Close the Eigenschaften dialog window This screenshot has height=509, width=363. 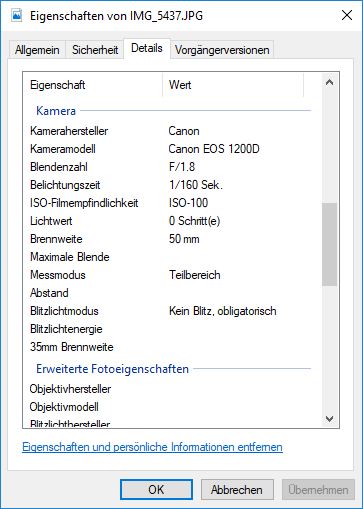click(x=347, y=15)
